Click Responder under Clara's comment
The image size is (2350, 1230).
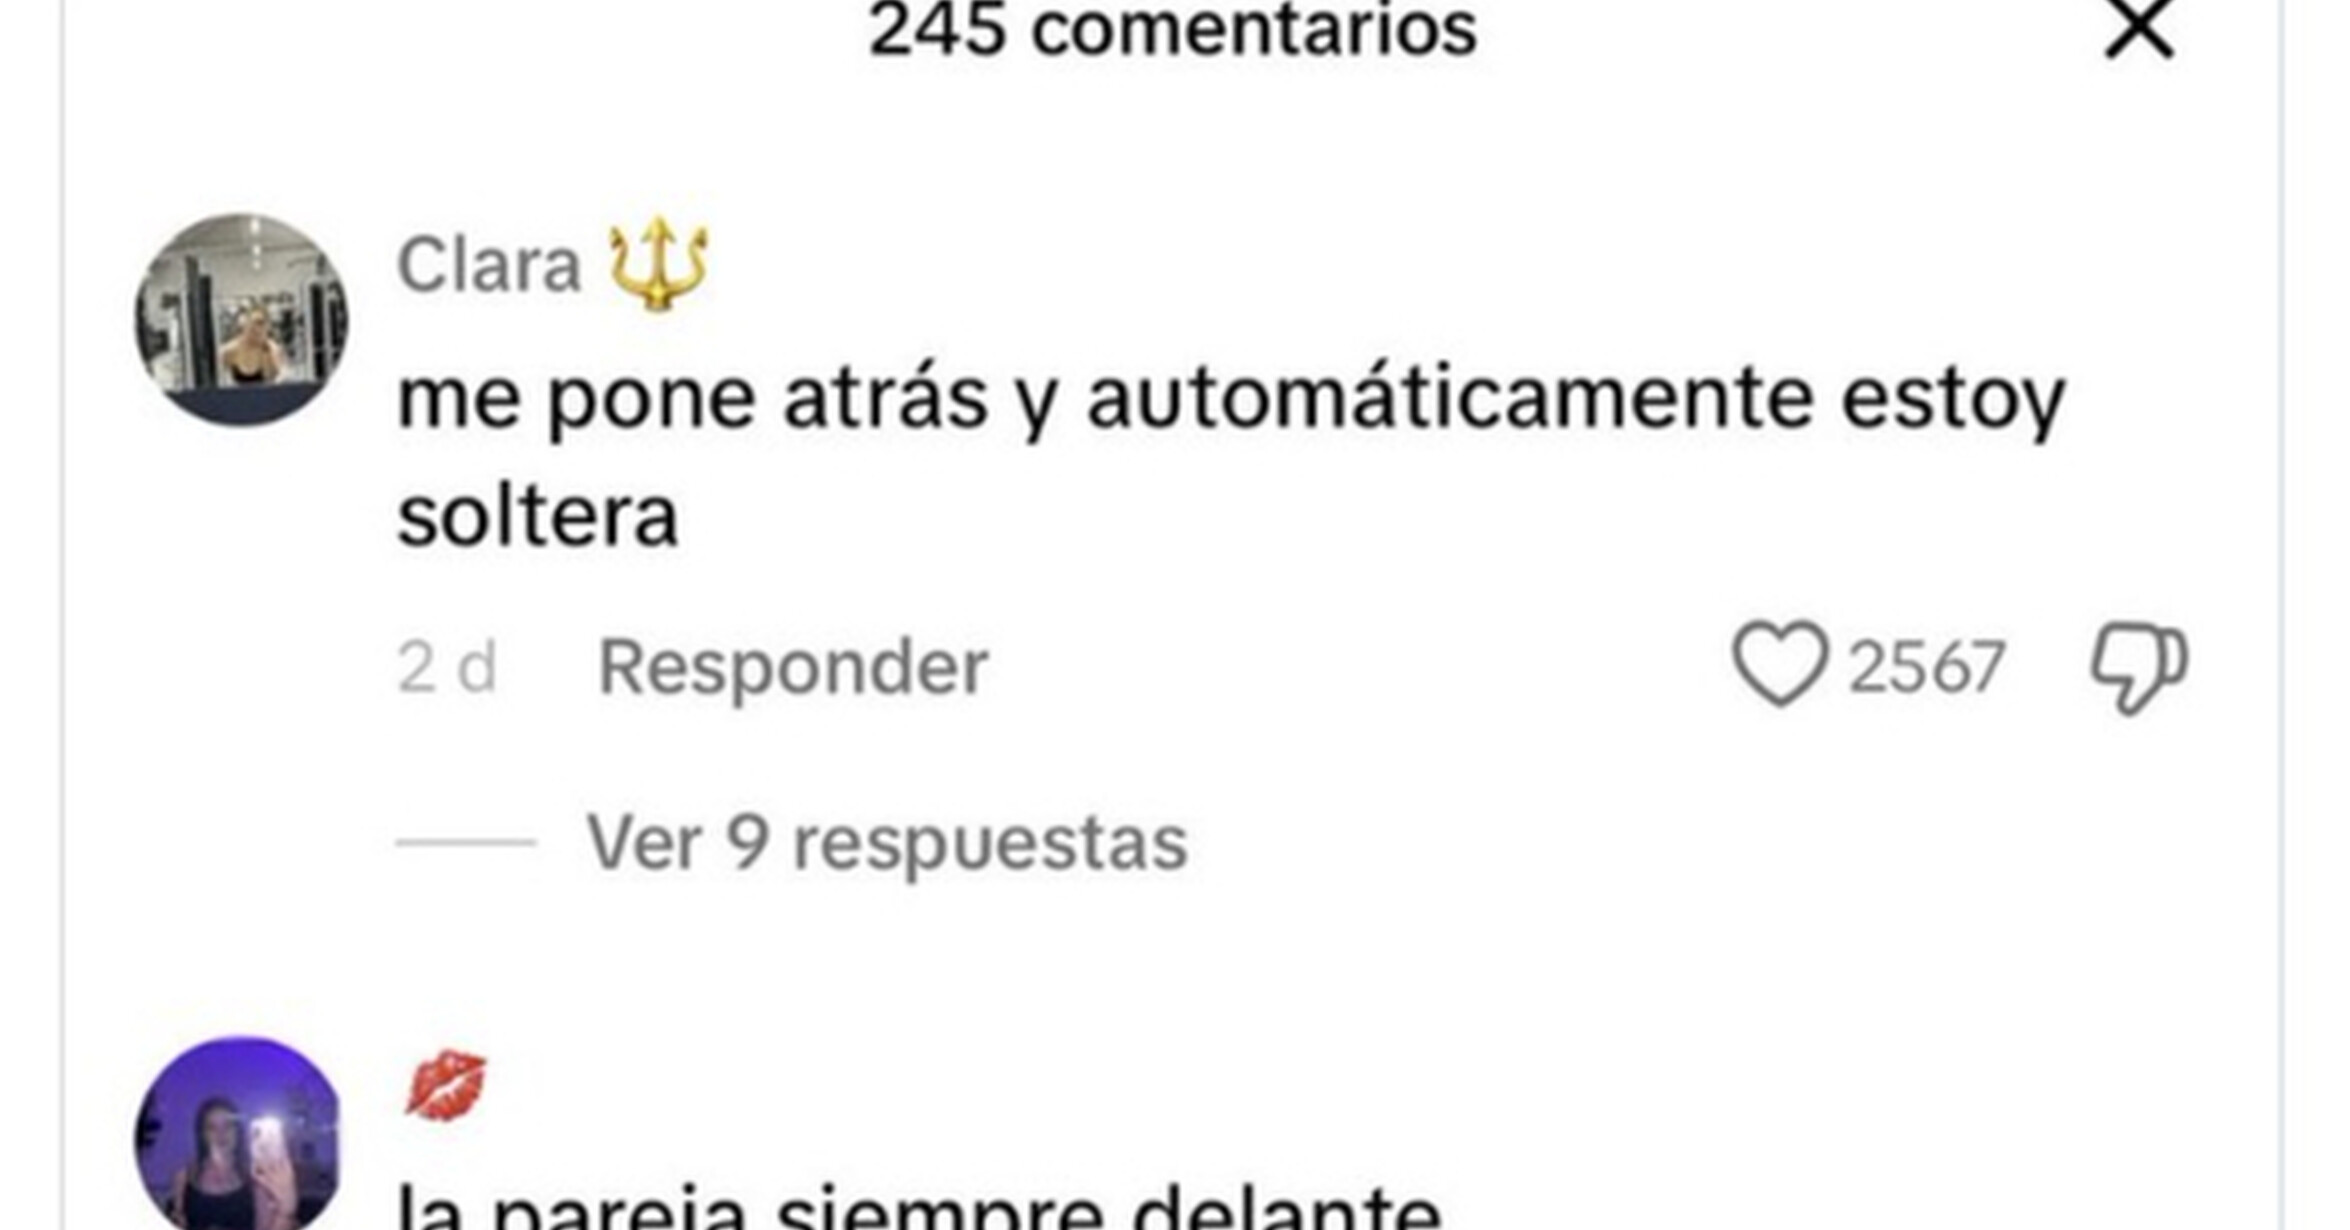[x=792, y=667]
